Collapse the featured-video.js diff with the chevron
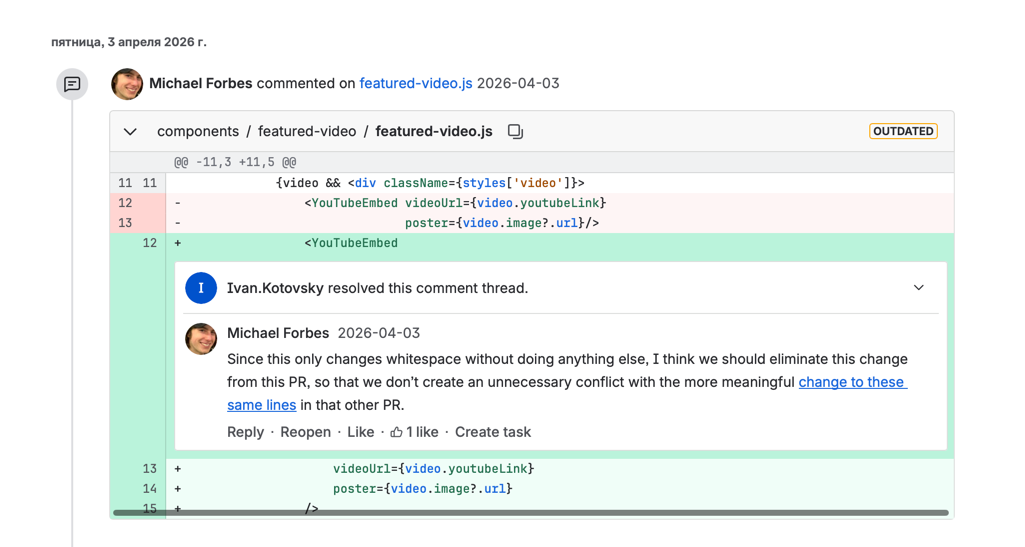Viewport: 1025px width, 547px height. [x=130, y=132]
